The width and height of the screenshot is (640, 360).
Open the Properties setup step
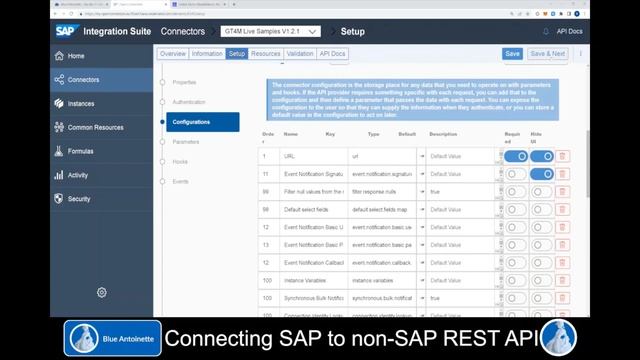coord(184,82)
